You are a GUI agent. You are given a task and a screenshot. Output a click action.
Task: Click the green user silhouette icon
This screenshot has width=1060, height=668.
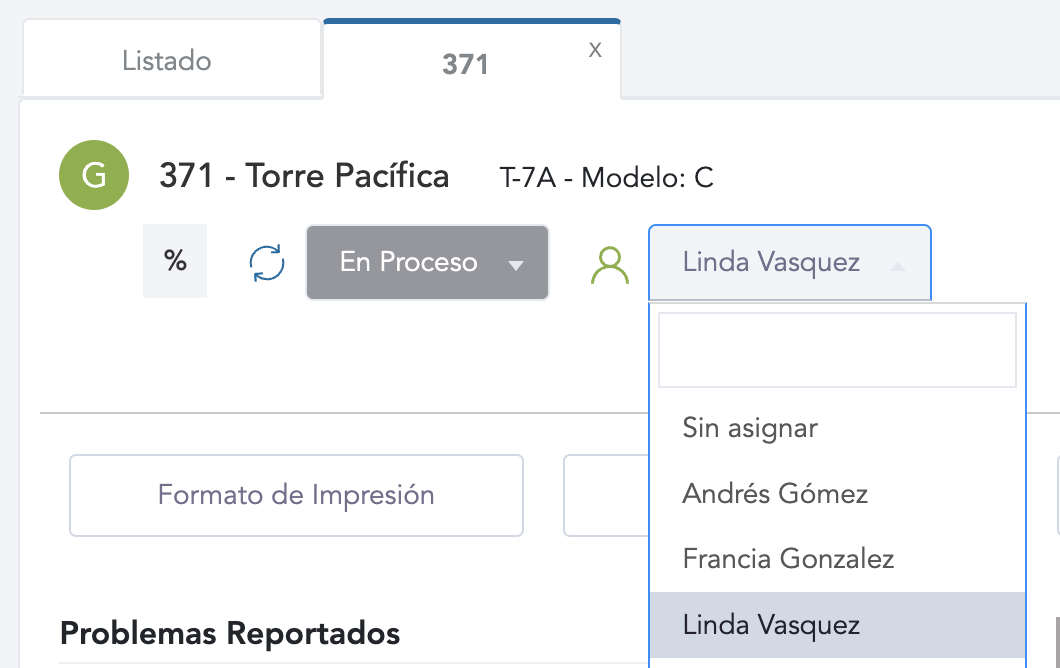[610, 265]
